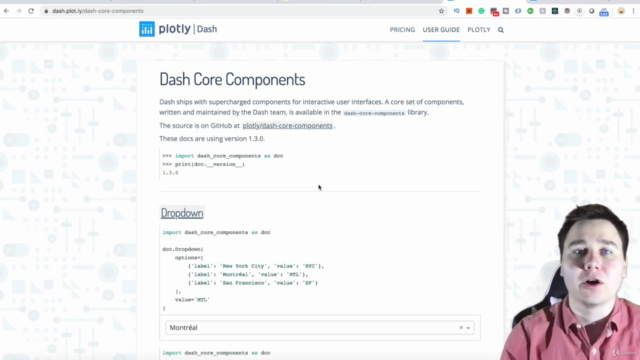
Task: Open the orange square extension icon
Action: coord(469,11)
